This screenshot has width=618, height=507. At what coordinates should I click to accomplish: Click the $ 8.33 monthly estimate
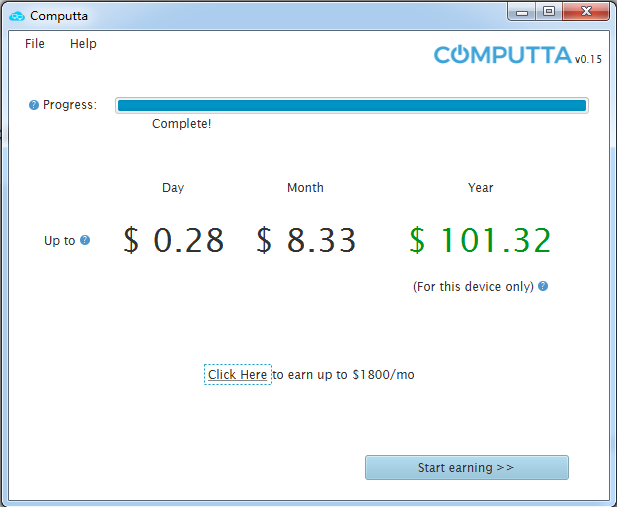coord(306,240)
